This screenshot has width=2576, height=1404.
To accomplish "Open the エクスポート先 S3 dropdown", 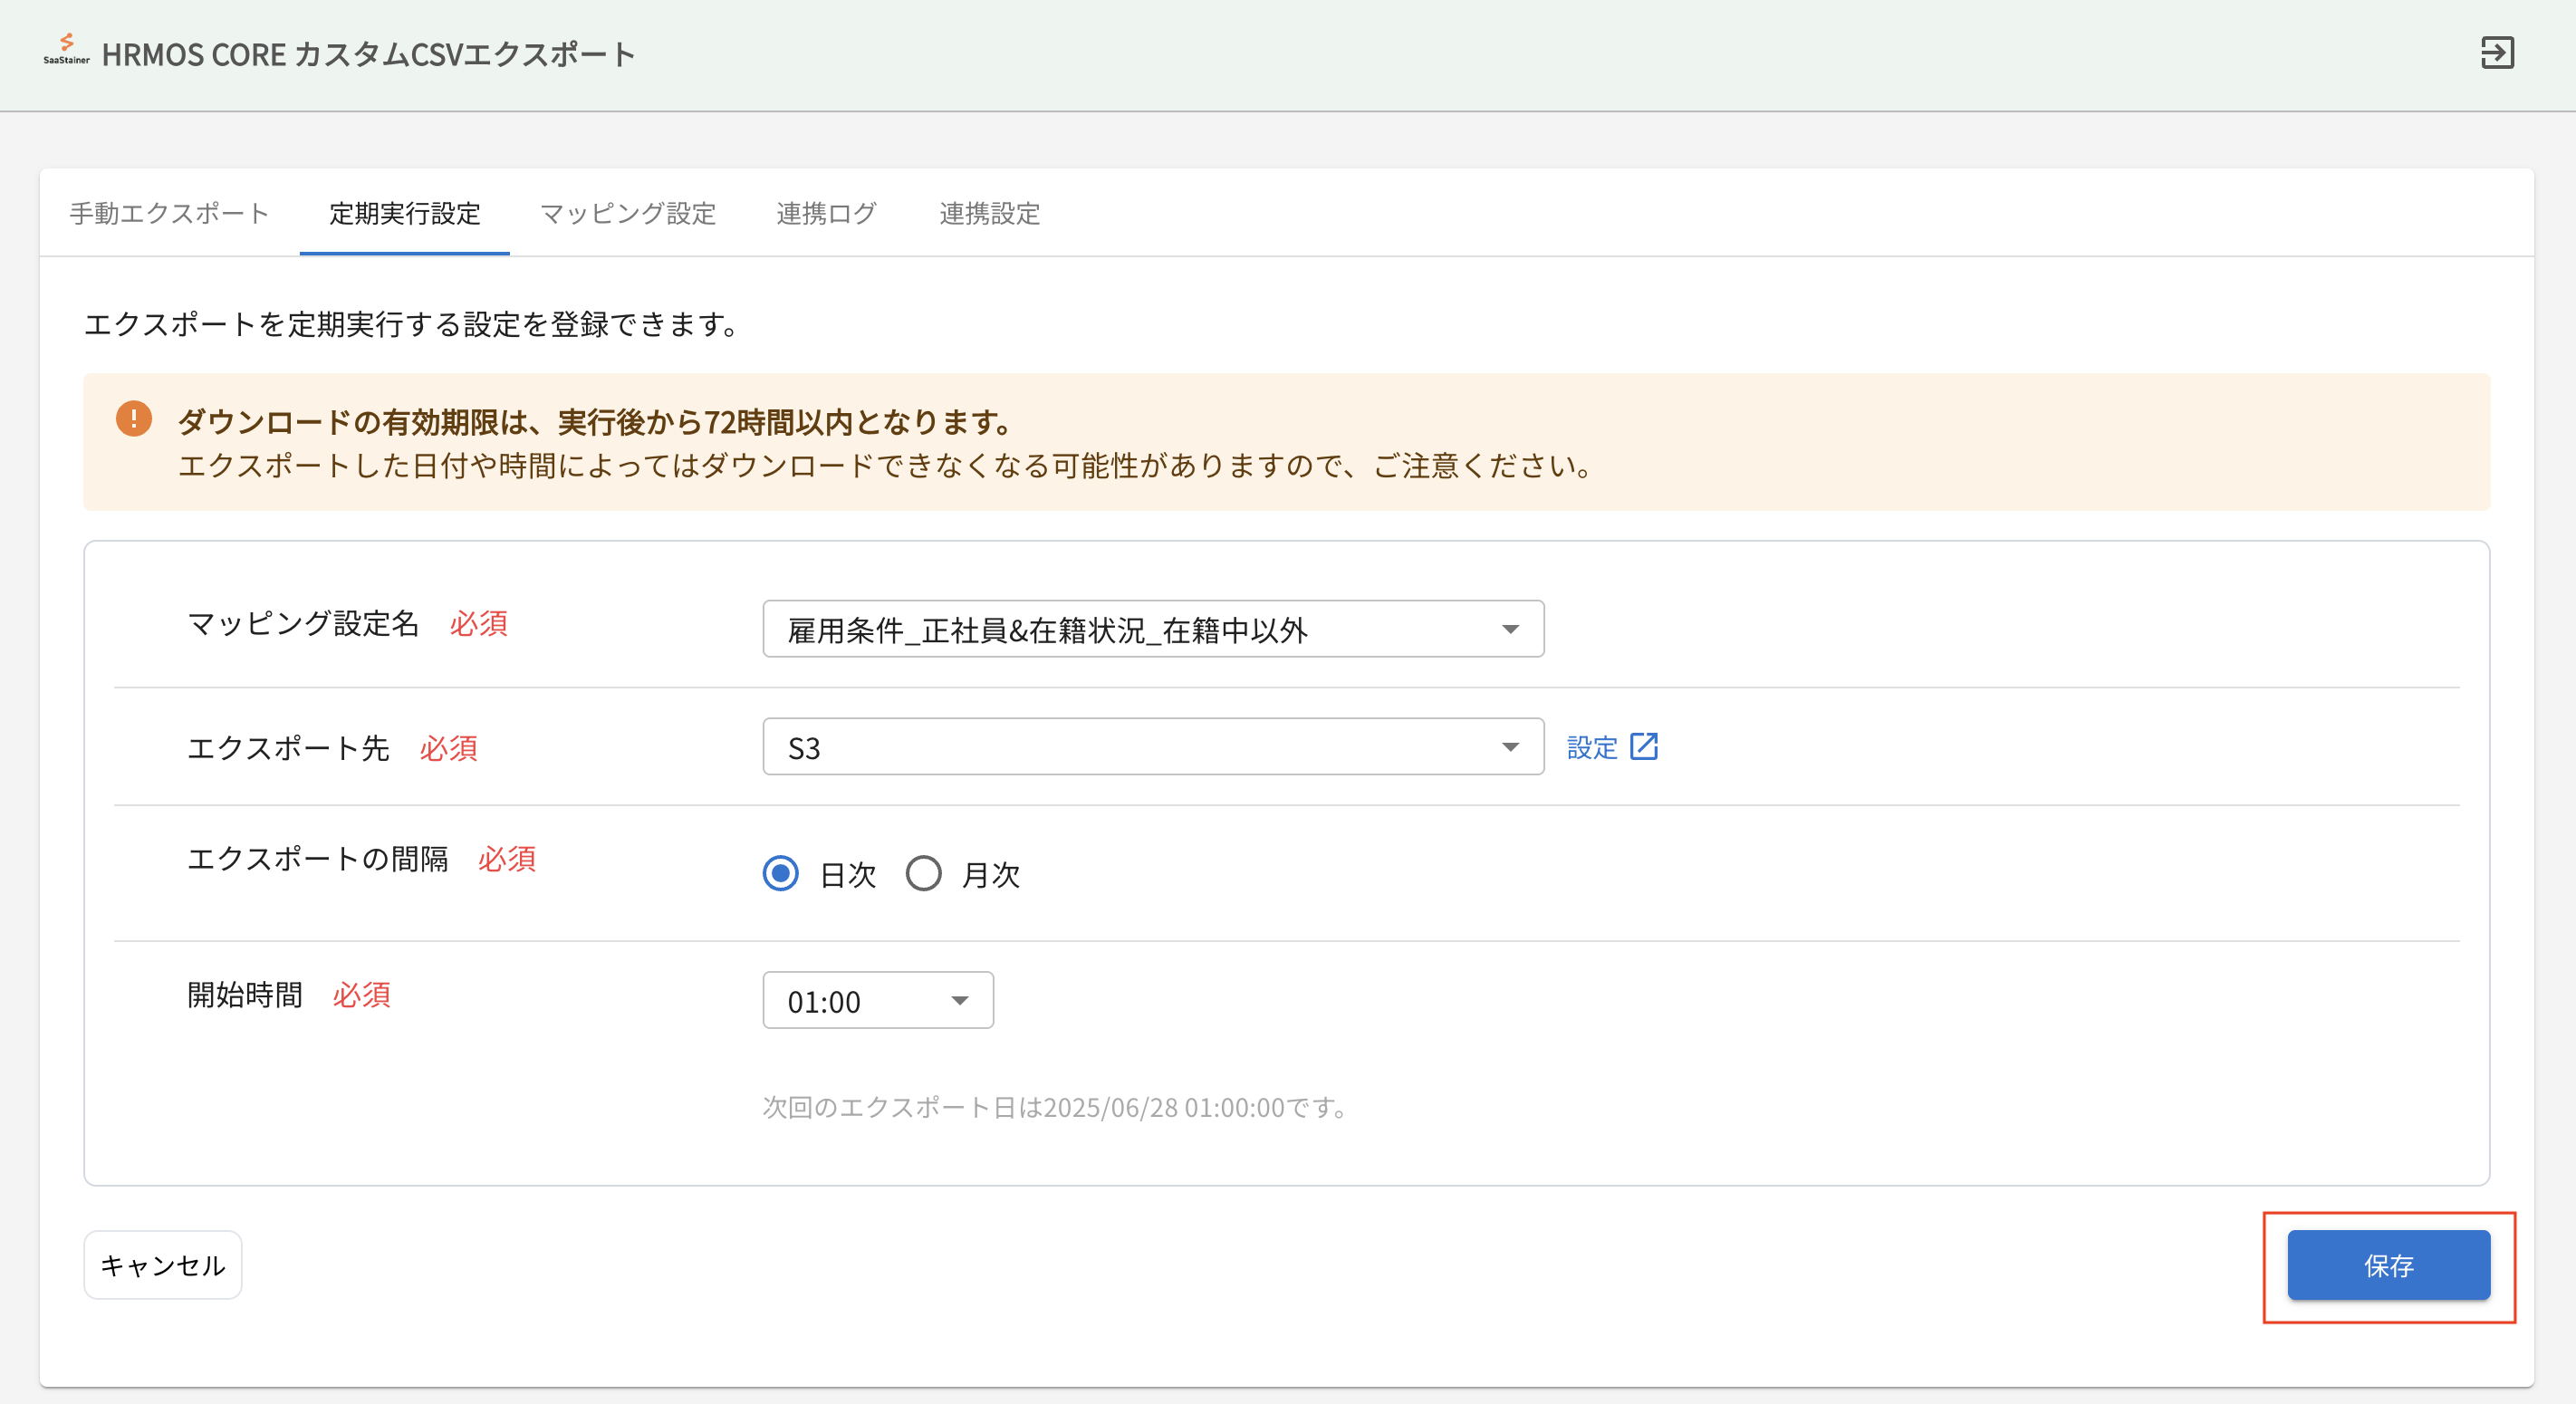I will point(1152,747).
